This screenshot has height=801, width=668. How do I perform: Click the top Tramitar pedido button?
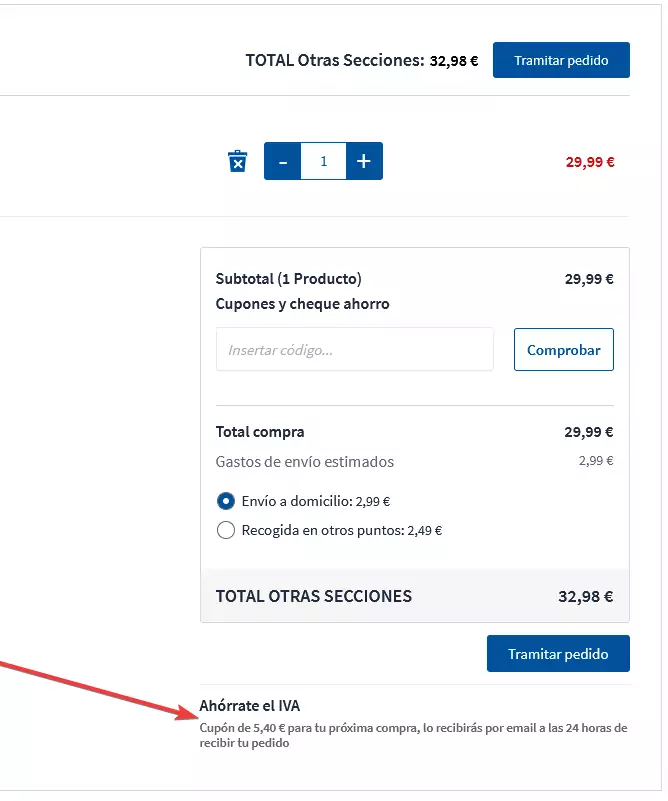pos(561,60)
